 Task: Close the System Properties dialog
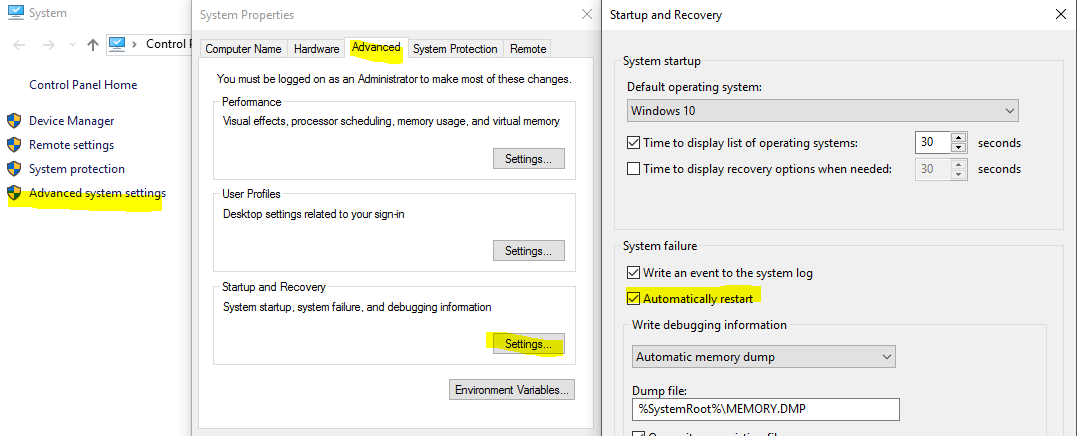(586, 15)
